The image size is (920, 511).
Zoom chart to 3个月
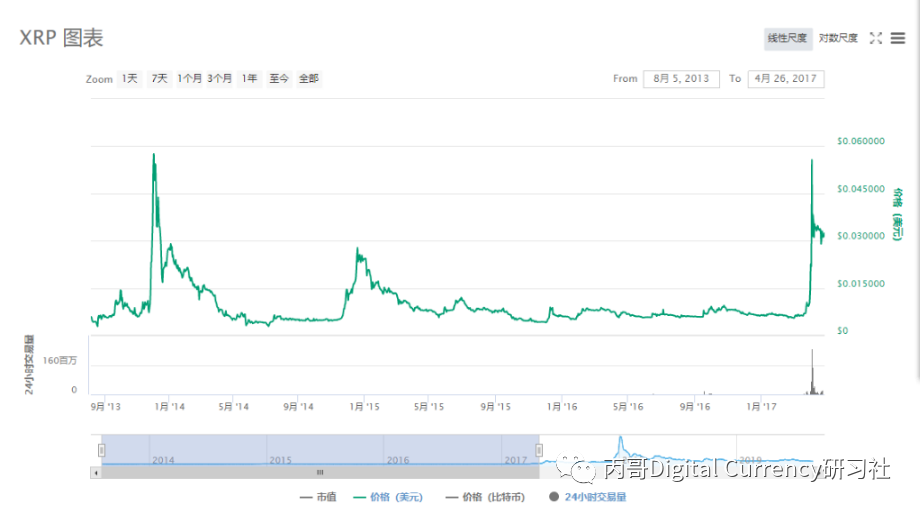220,78
